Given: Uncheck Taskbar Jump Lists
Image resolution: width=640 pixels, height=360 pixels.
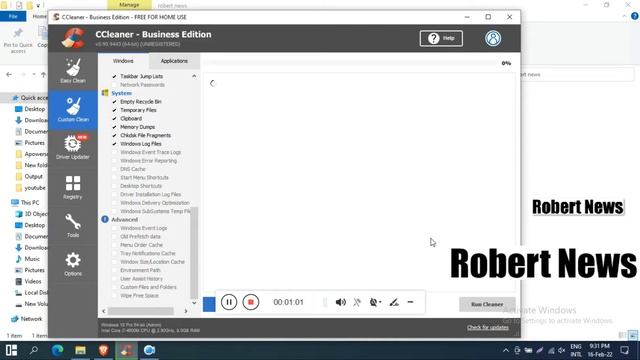Looking at the screenshot, I should (x=114, y=76).
